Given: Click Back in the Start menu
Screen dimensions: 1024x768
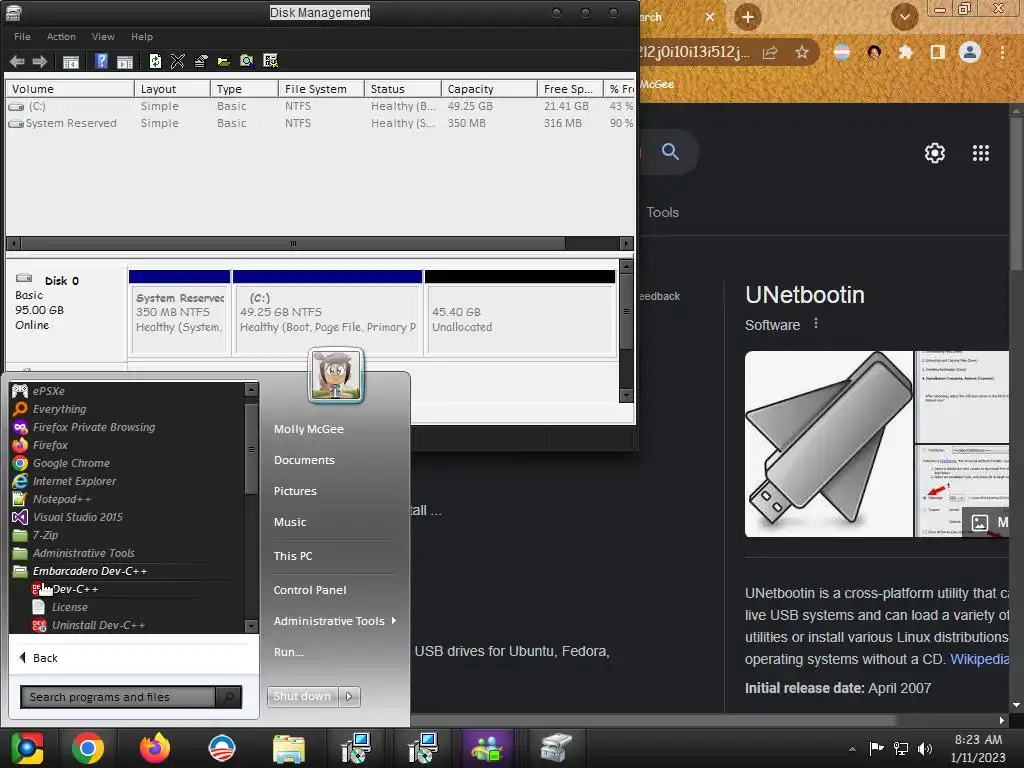Looking at the screenshot, I should [x=39, y=658].
